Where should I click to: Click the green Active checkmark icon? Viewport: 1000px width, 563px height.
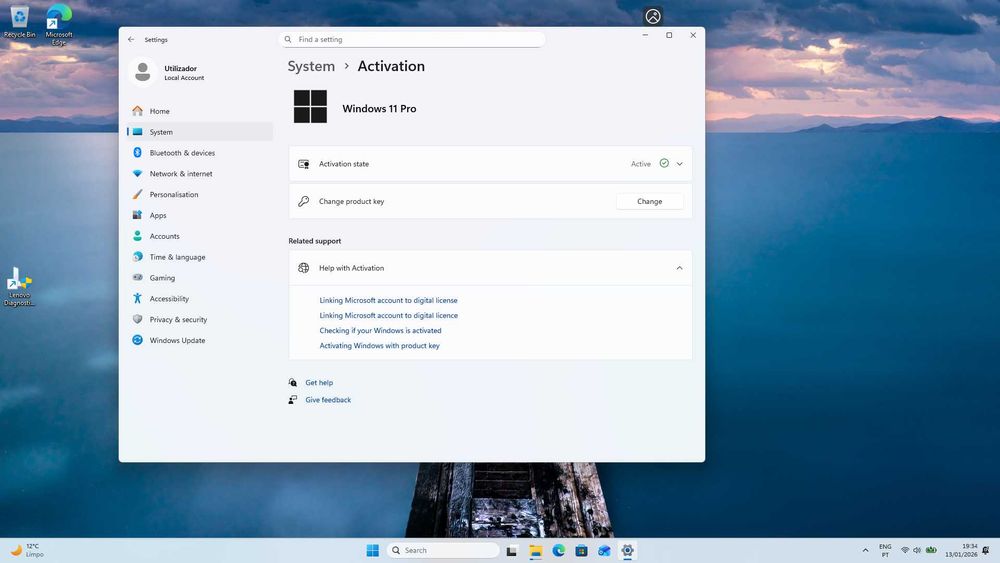point(664,163)
